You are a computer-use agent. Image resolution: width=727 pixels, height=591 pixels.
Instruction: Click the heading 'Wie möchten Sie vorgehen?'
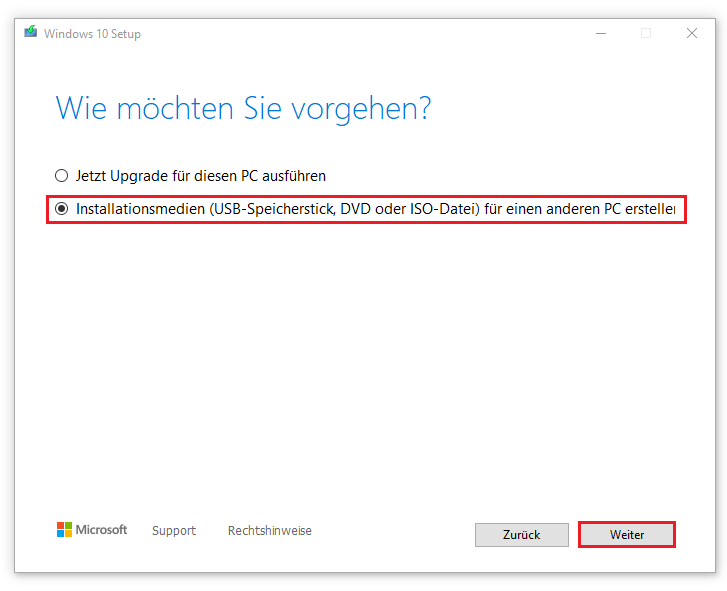click(x=243, y=108)
